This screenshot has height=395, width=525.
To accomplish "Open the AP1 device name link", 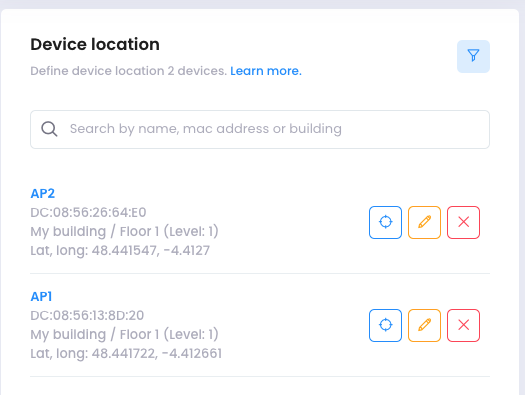I will [x=41, y=297].
